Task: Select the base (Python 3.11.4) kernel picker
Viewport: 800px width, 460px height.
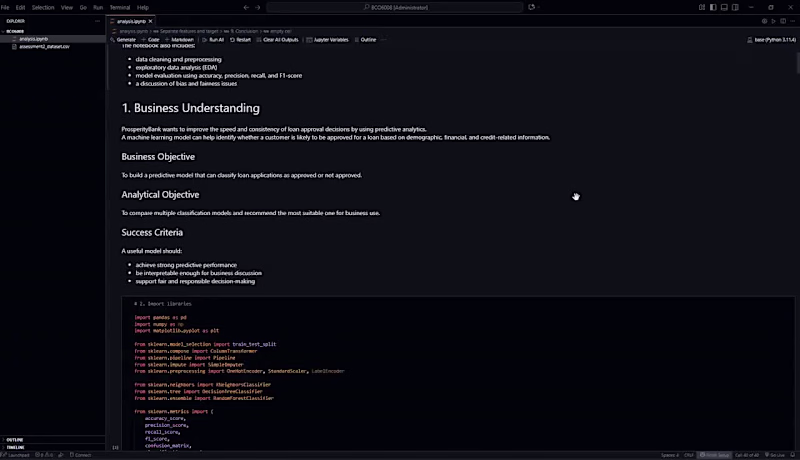Action: point(771,40)
